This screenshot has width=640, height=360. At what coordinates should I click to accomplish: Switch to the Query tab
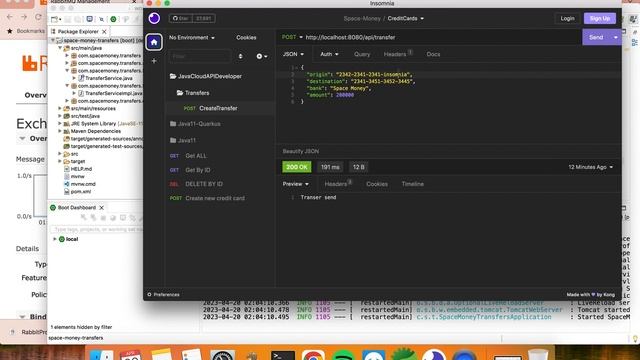click(x=362, y=54)
